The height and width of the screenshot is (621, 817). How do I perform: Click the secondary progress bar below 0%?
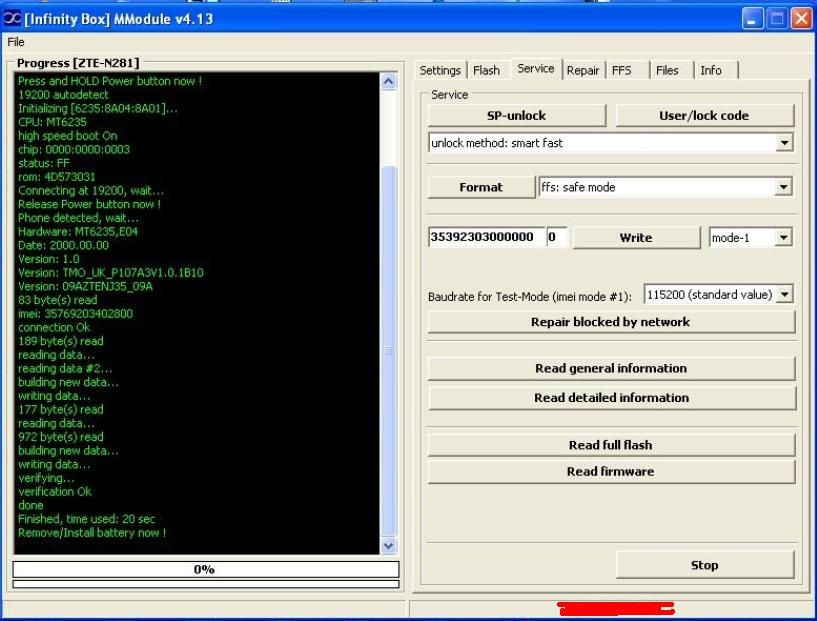pos(206,585)
